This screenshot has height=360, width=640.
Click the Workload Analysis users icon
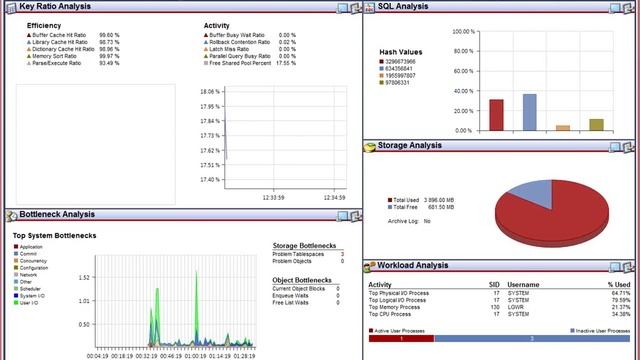click(370, 267)
